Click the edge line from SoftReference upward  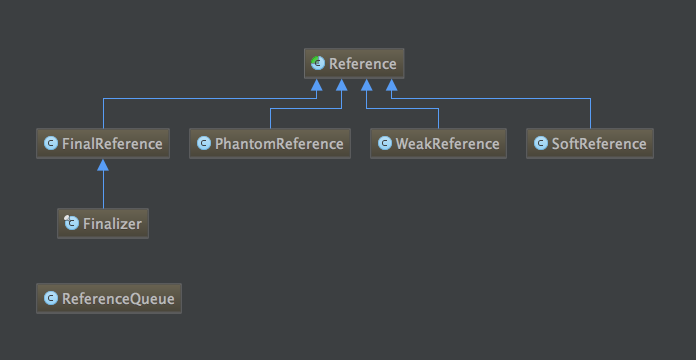590,114
